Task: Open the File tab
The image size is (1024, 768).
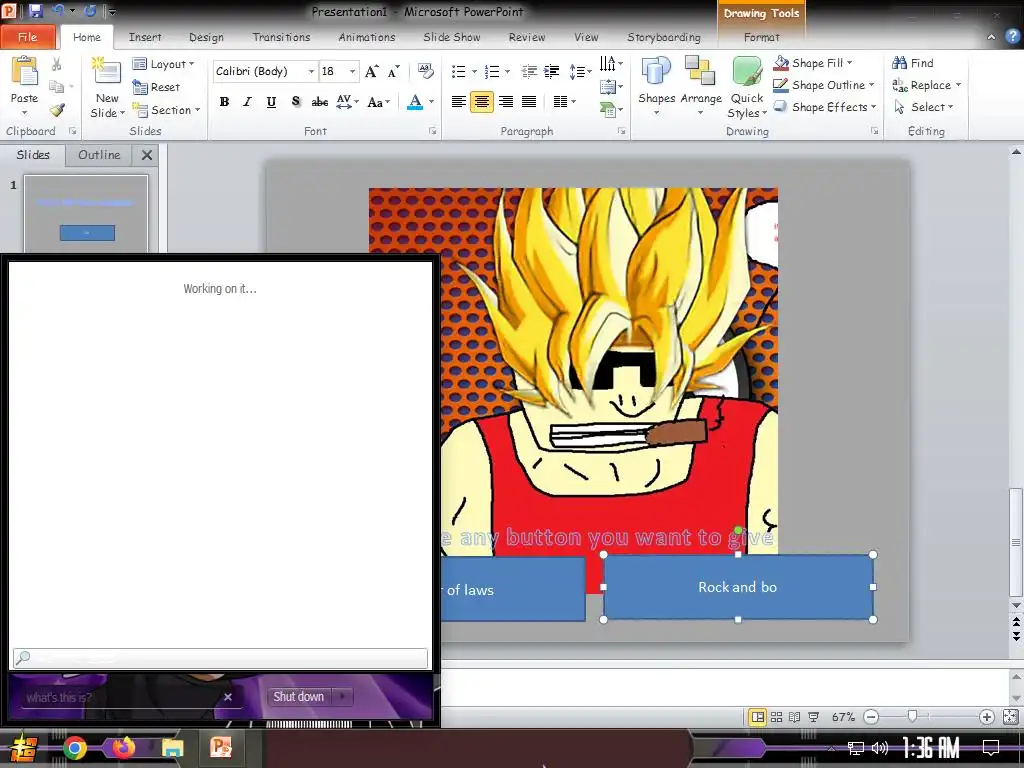Action: (x=27, y=37)
